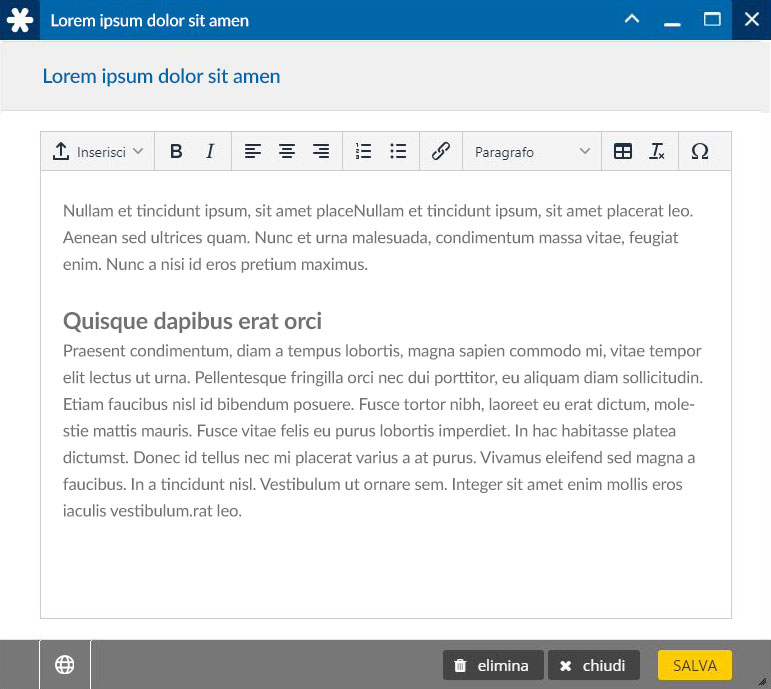
Task: Click the paragraph starting with Praesent condimentum
Action: [383, 431]
